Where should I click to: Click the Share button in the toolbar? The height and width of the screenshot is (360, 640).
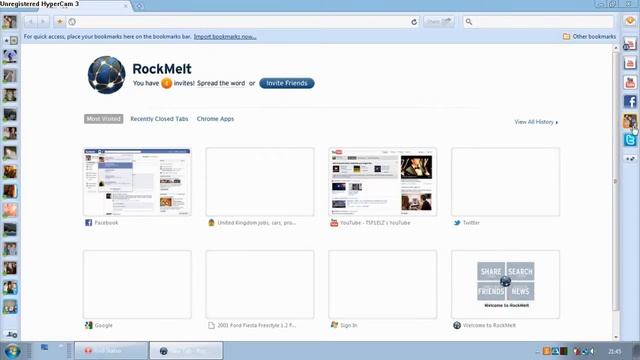[439, 22]
